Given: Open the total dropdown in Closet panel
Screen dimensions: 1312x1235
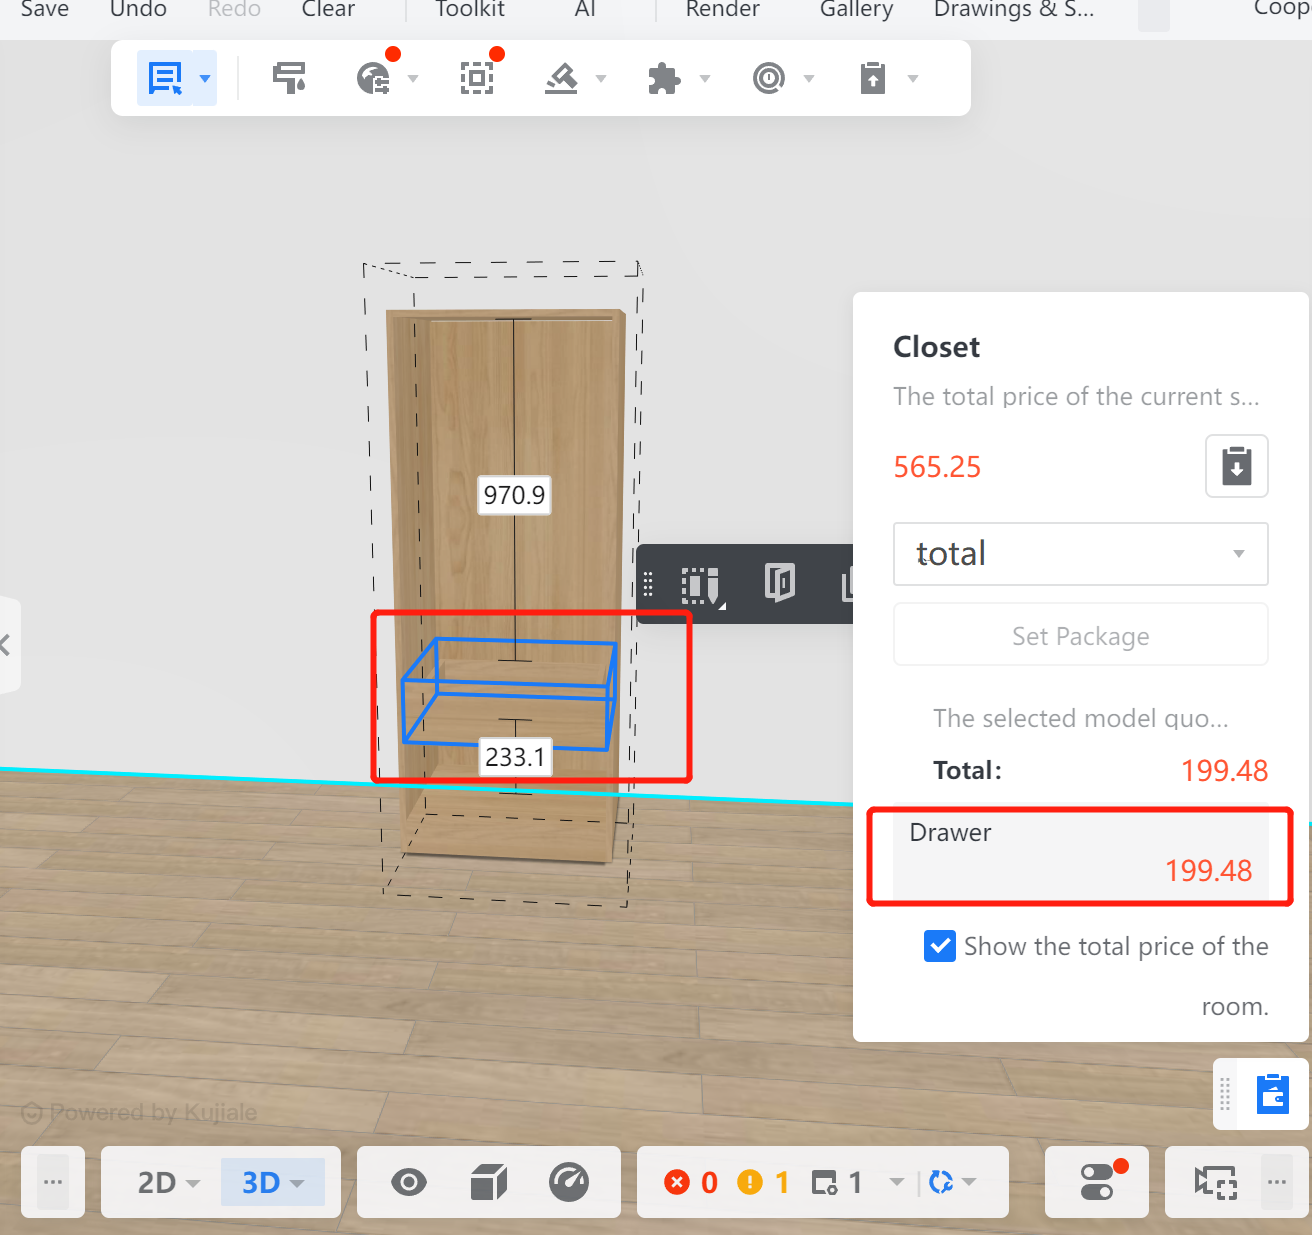Looking at the screenshot, I should click(1080, 554).
